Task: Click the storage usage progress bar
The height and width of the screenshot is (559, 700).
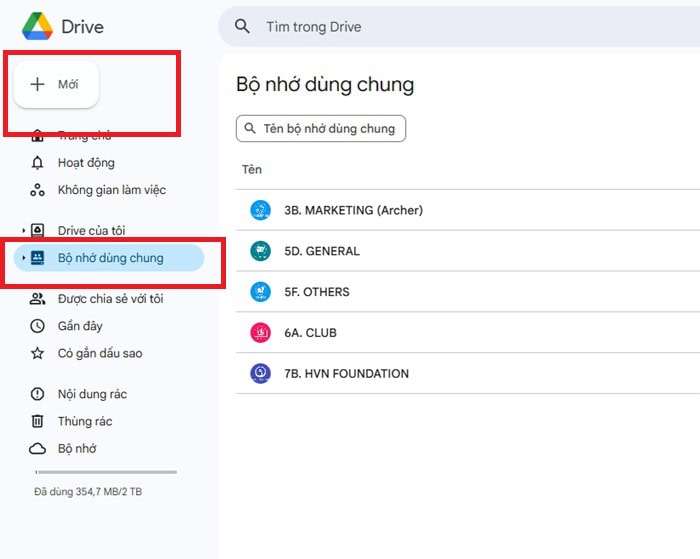Action: tap(105, 472)
